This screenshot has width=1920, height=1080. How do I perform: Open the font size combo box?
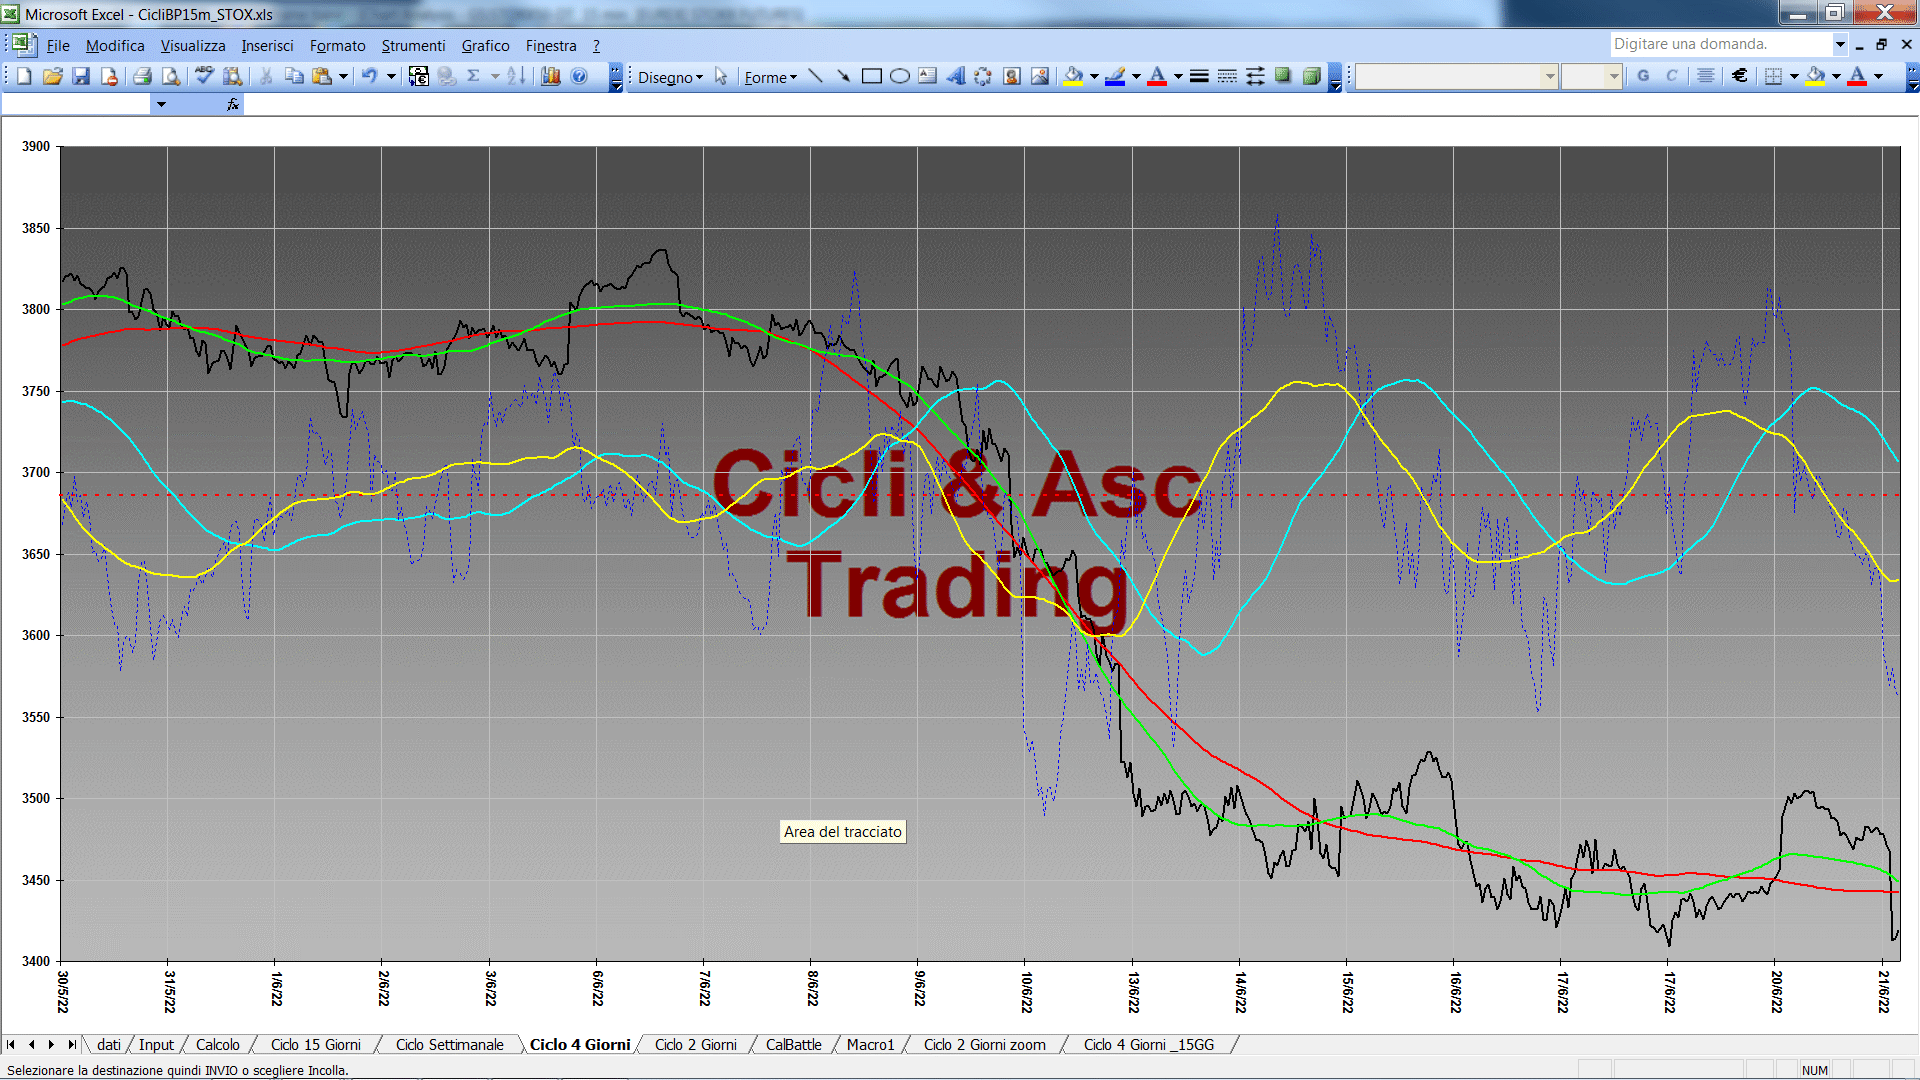[1591, 76]
